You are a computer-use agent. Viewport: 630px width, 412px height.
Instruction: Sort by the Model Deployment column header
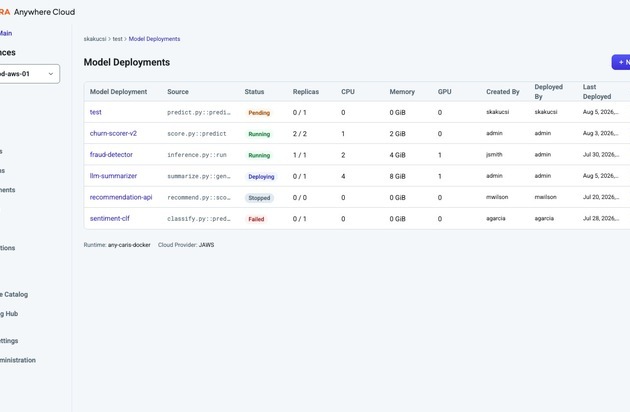click(119, 92)
